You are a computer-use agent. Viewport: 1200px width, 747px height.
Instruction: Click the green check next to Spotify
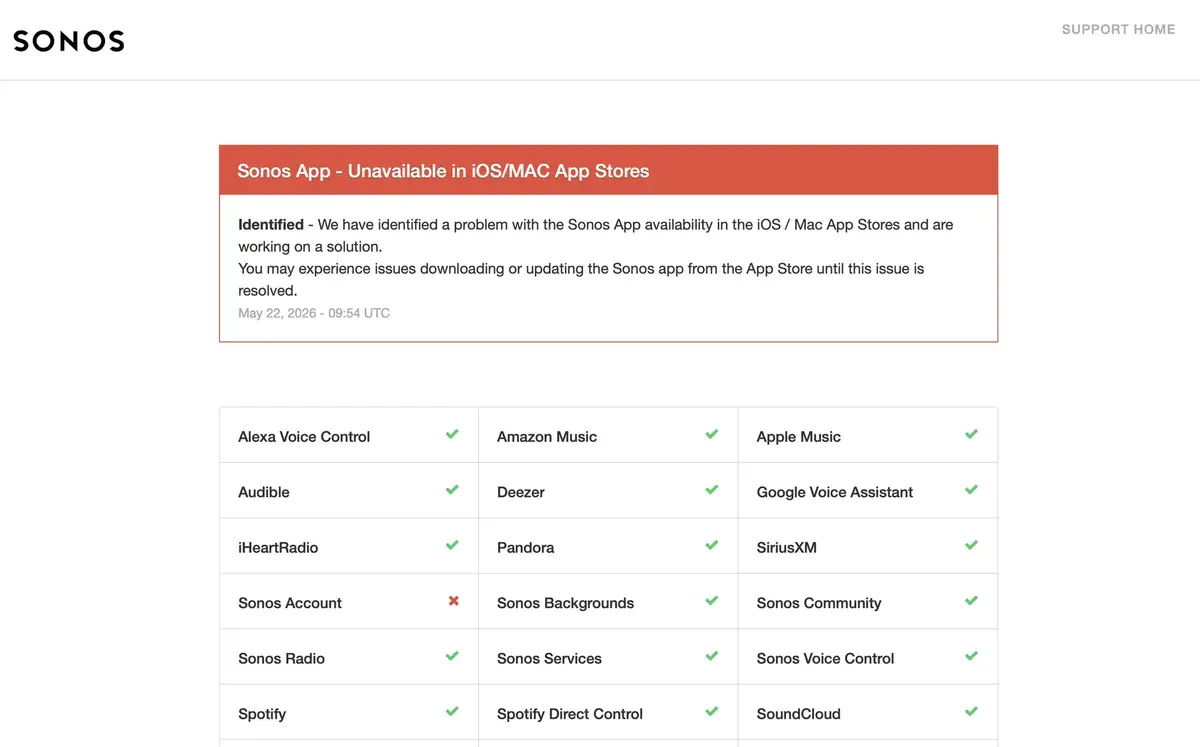click(452, 712)
